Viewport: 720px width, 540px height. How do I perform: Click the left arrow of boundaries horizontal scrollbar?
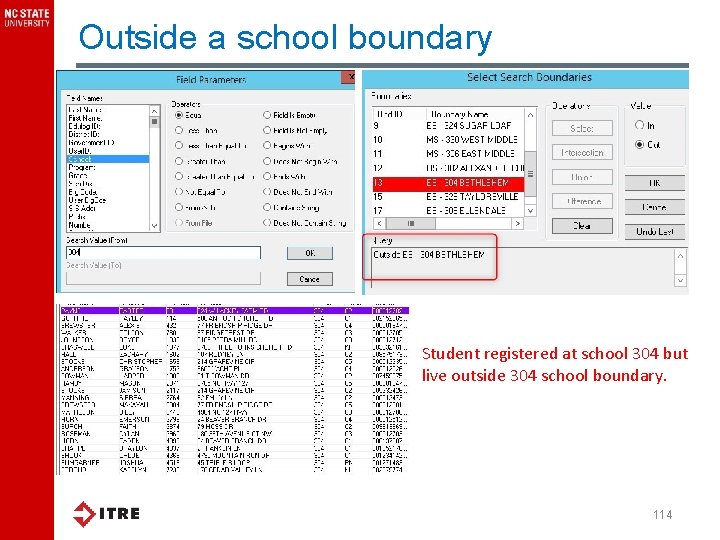379,224
